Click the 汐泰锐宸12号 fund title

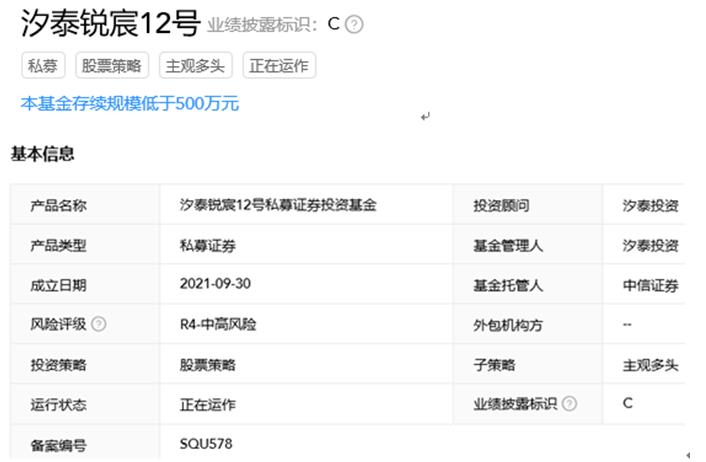tap(110, 23)
